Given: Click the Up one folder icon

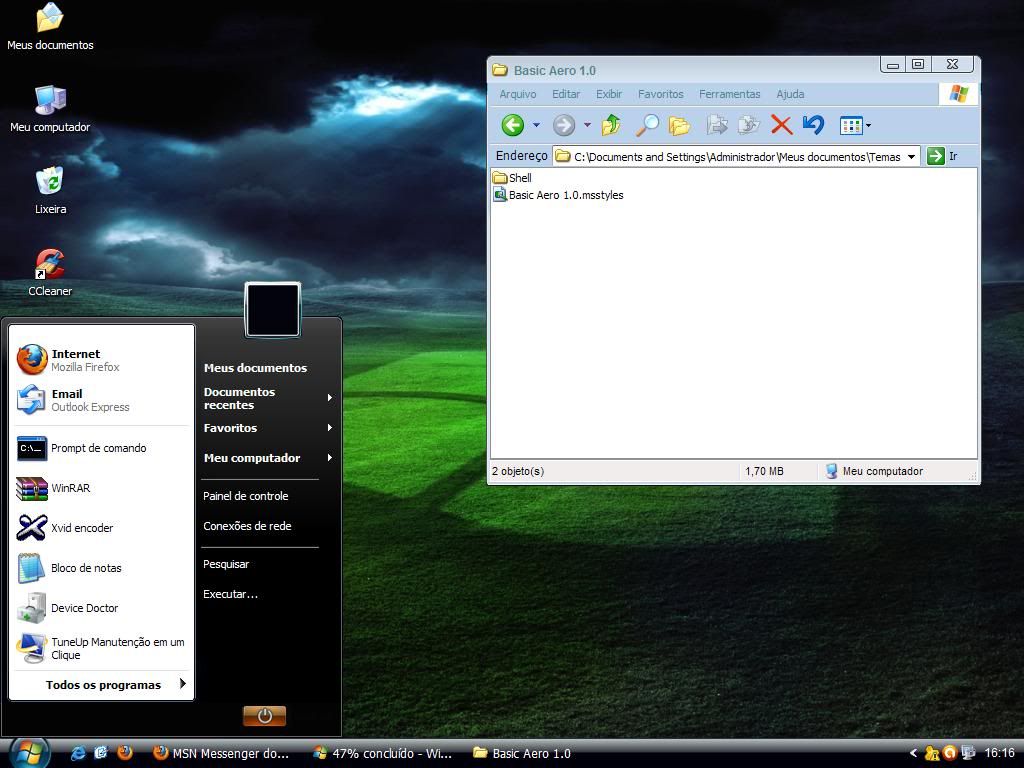Looking at the screenshot, I should [x=611, y=125].
